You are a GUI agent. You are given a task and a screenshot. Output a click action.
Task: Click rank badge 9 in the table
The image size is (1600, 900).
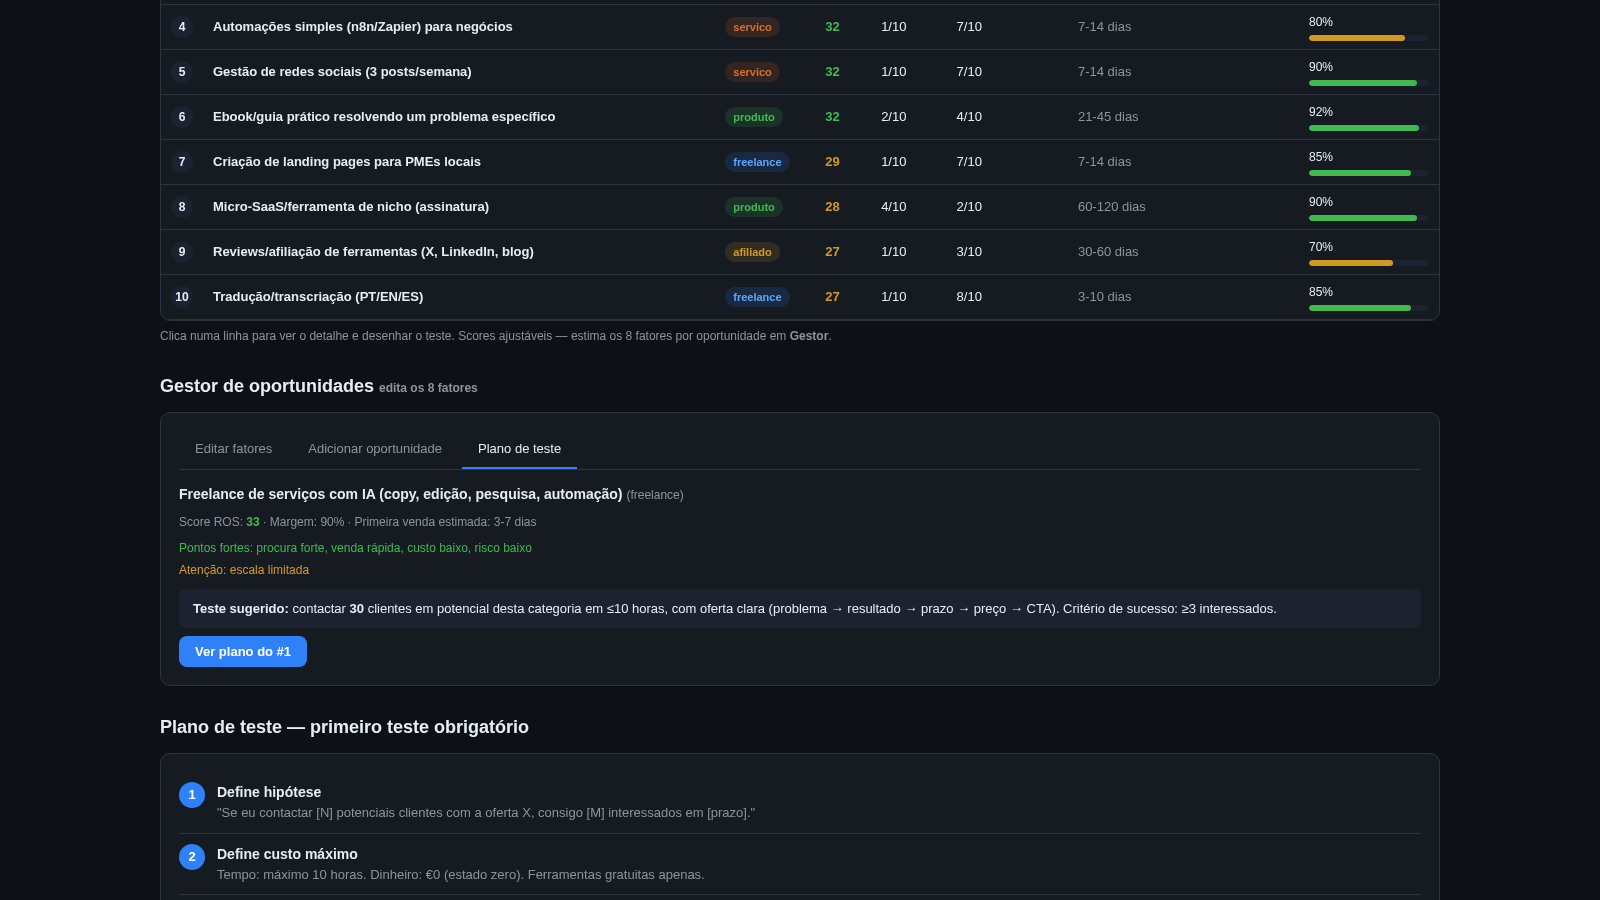click(x=182, y=252)
